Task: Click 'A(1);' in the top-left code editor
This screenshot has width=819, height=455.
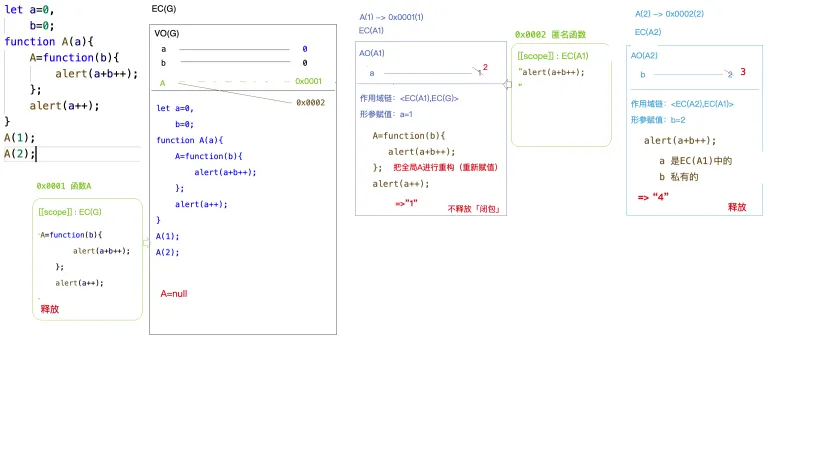Action: click(x=20, y=138)
